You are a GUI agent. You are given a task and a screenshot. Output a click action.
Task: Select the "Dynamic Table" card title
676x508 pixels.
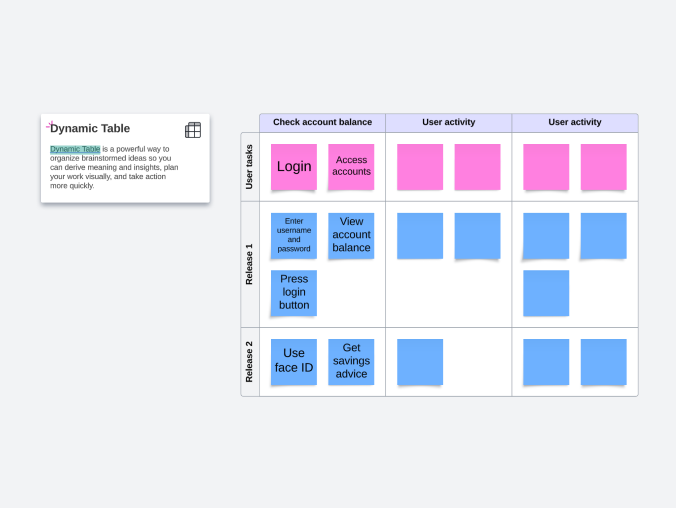90,128
